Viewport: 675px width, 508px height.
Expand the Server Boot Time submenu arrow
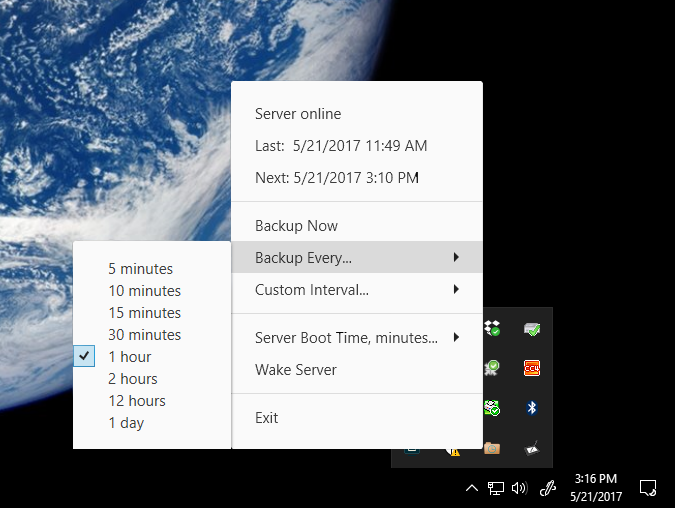[456, 337]
